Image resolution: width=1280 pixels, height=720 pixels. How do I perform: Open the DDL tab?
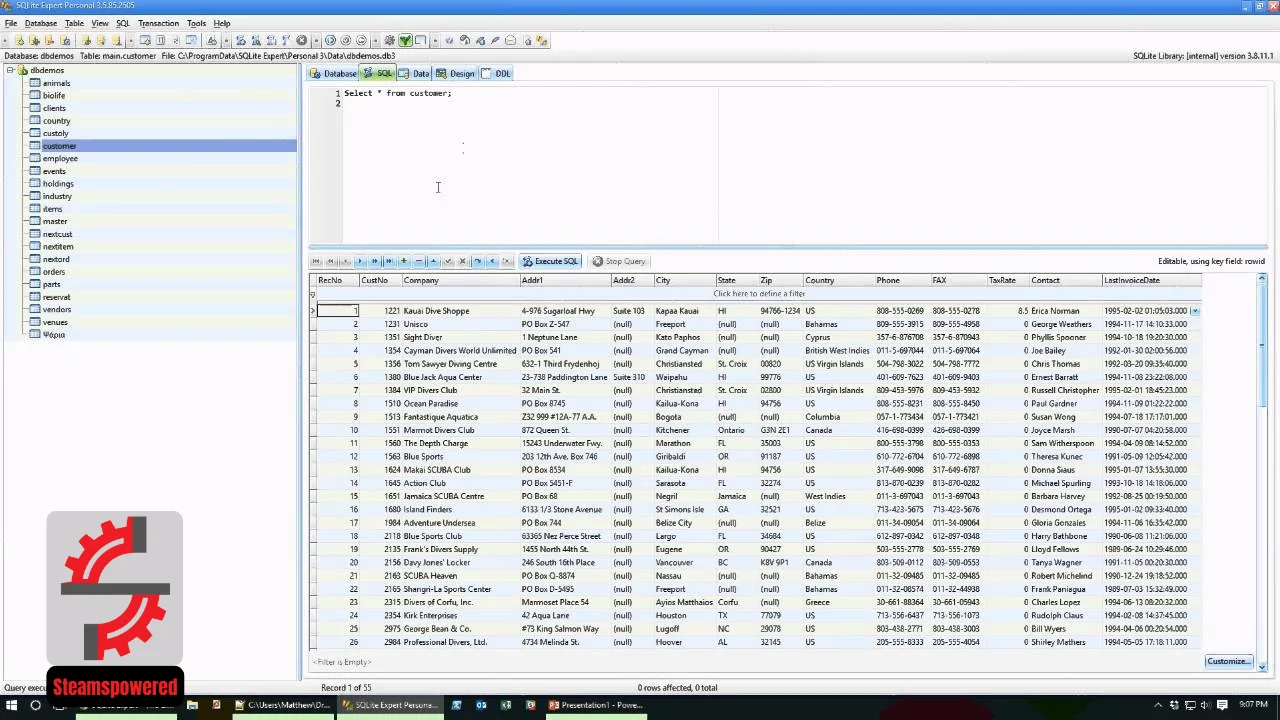point(496,73)
